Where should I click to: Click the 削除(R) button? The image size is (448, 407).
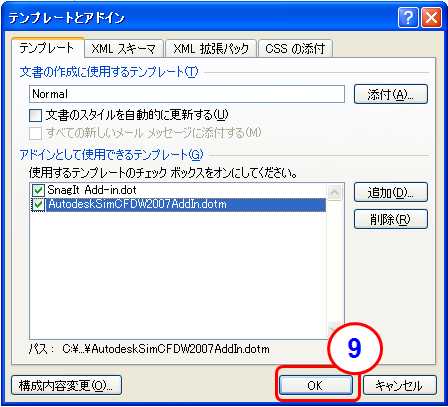391,219
